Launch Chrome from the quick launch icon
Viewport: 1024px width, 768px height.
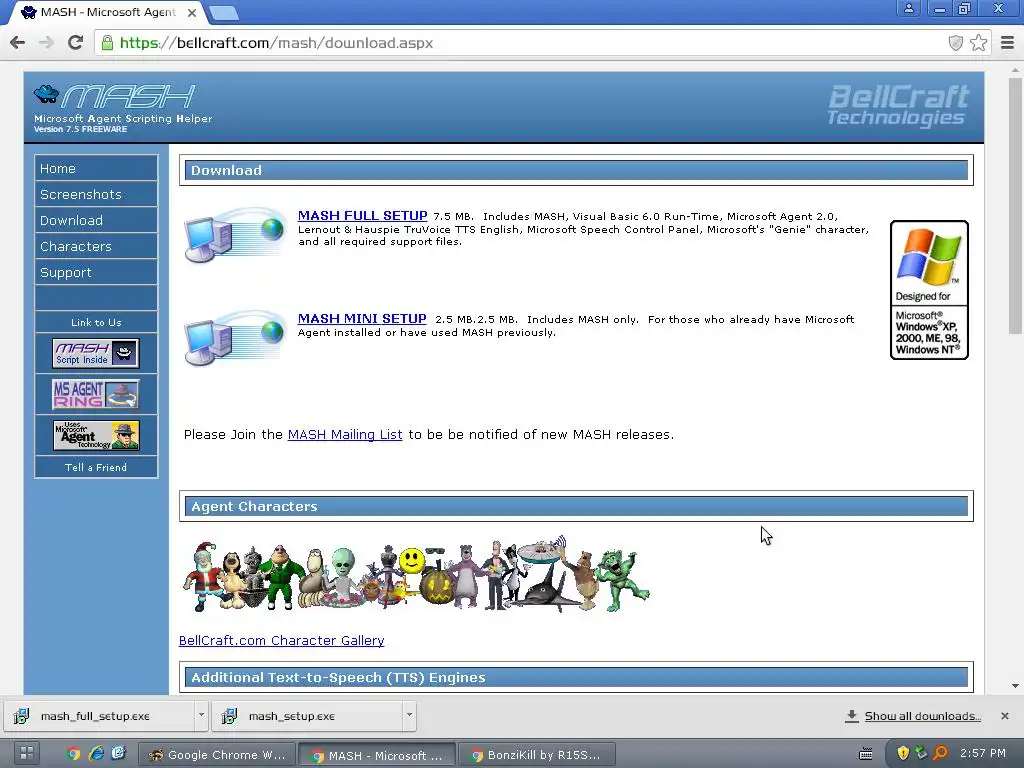click(73, 754)
